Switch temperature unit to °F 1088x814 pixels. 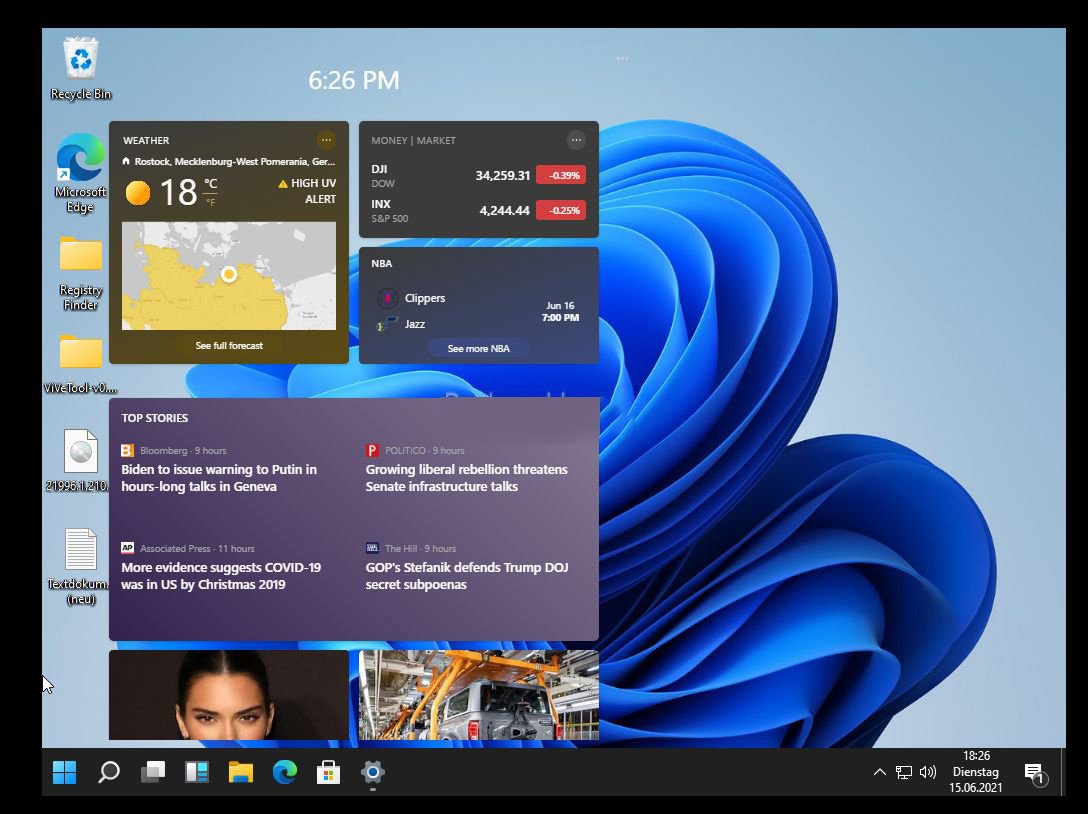tap(210, 203)
